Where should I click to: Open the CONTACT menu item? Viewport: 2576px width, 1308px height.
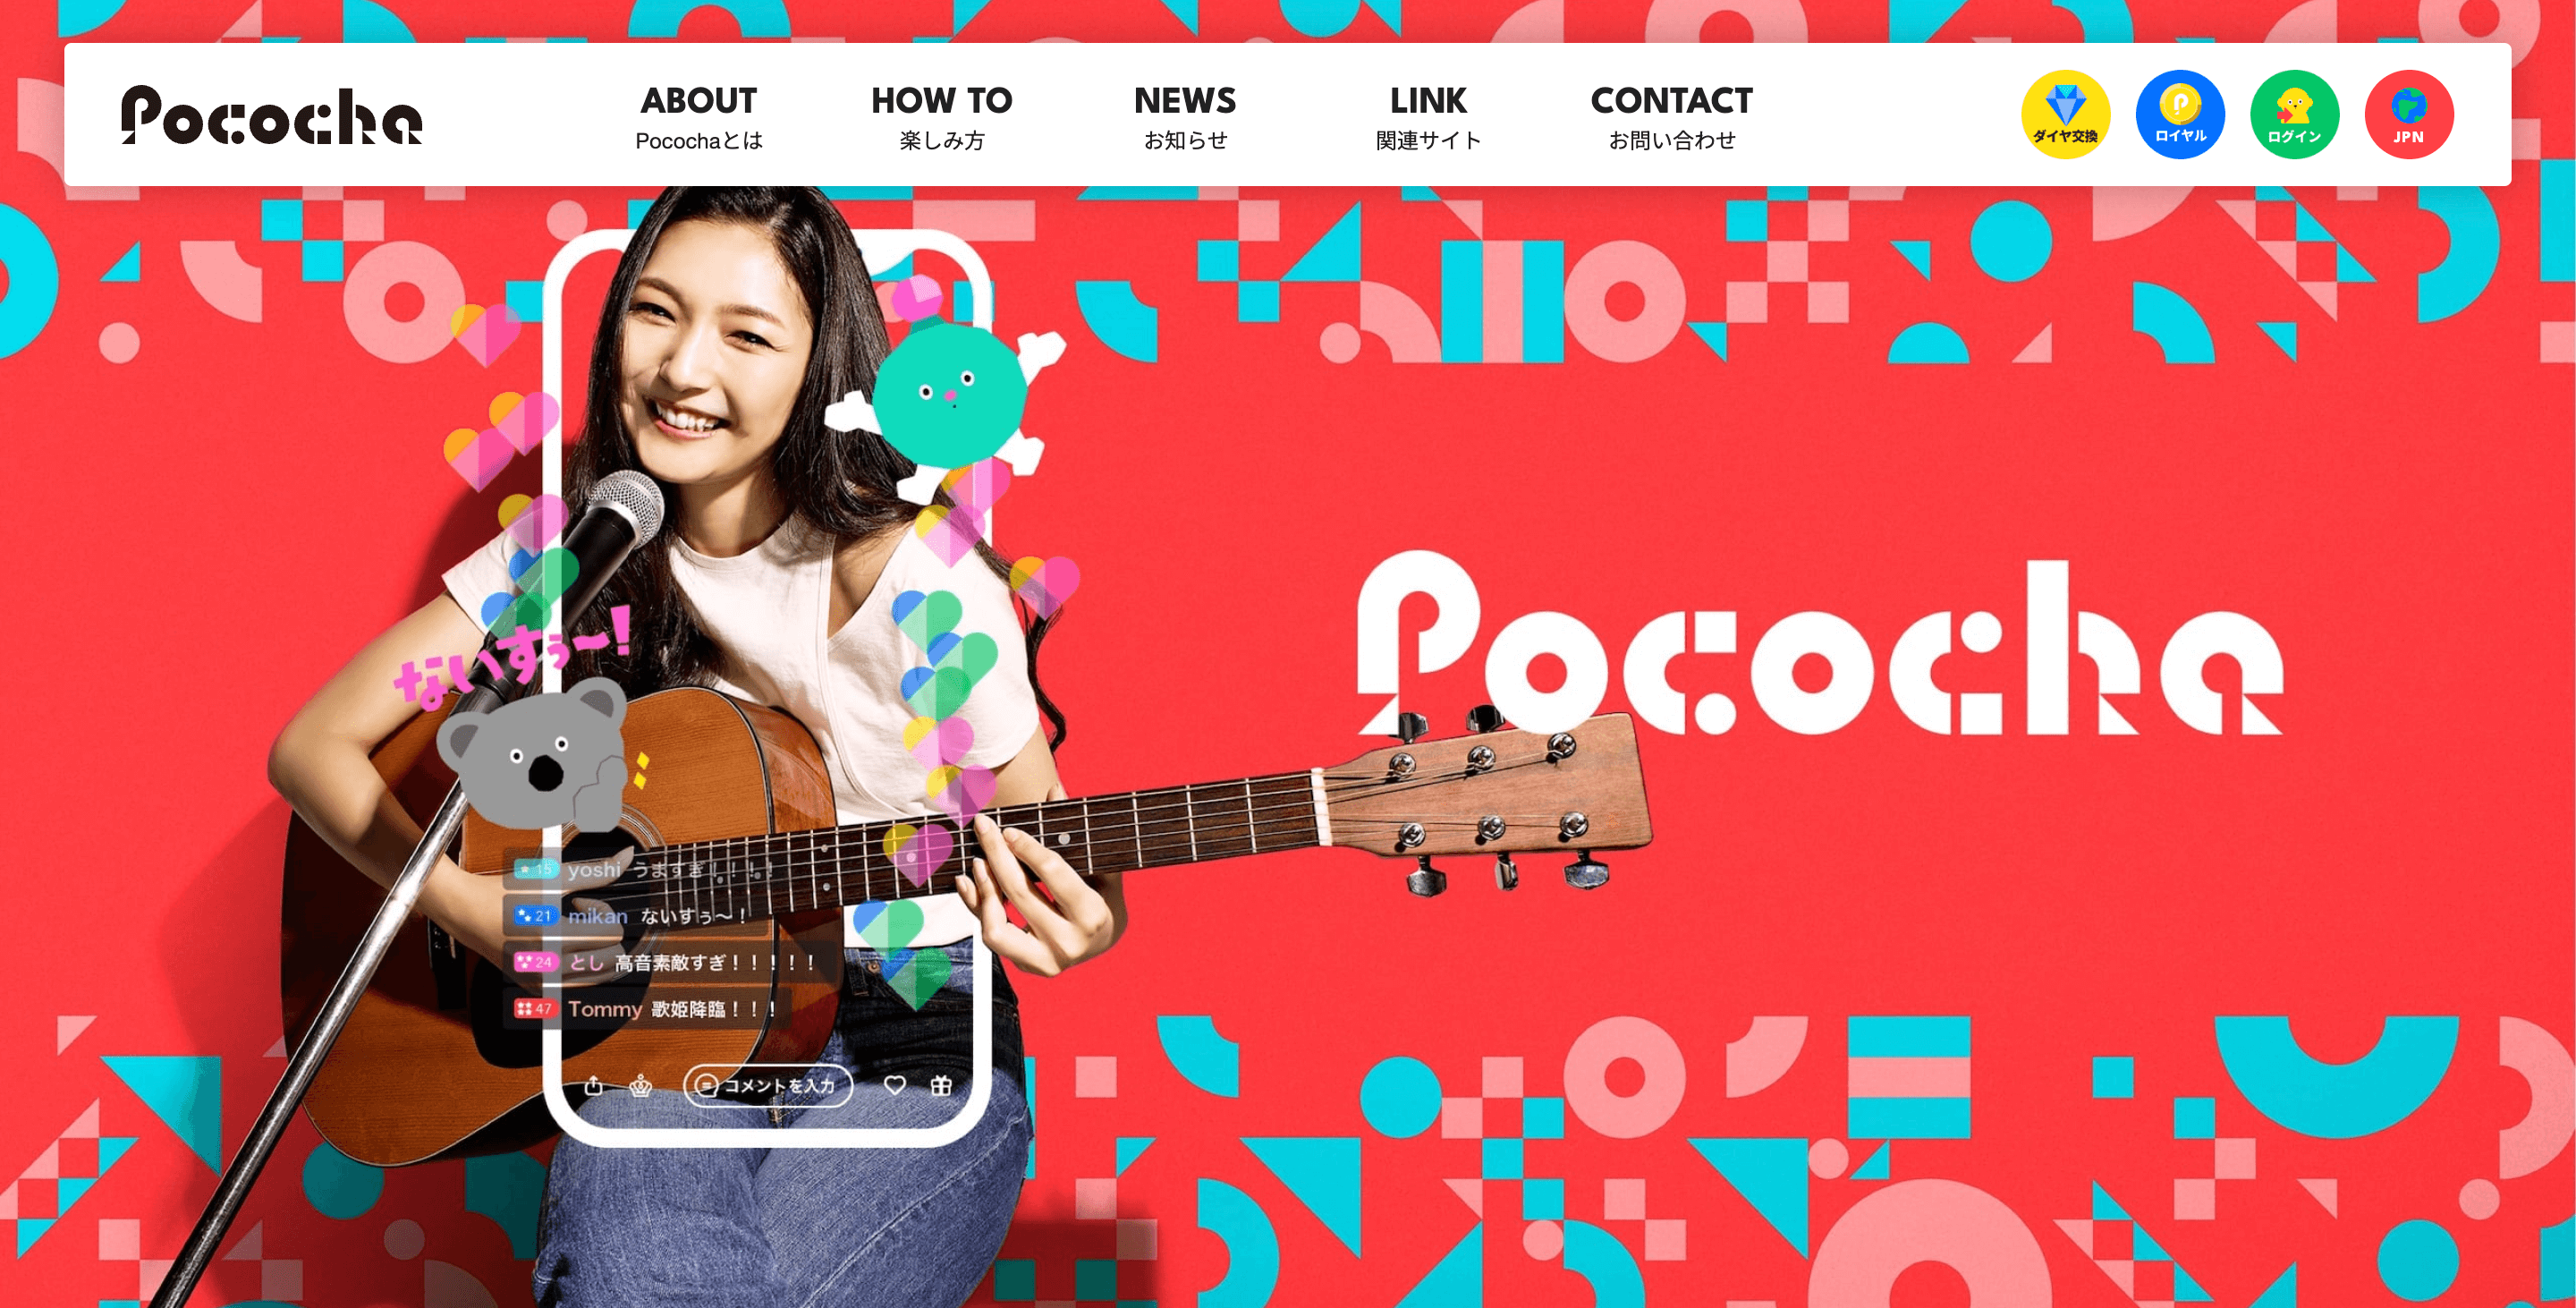click(x=1672, y=117)
